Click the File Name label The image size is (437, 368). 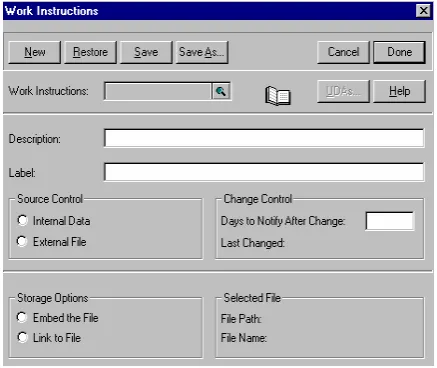click(x=244, y=338)
